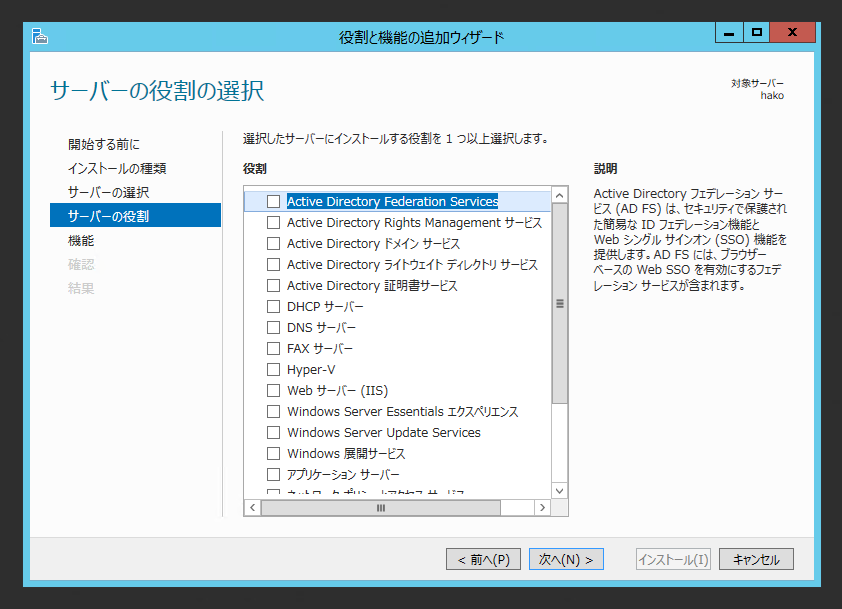Click the 次へ(N) > button
This screenshot has height=609, width=842.
click(566, 559)
